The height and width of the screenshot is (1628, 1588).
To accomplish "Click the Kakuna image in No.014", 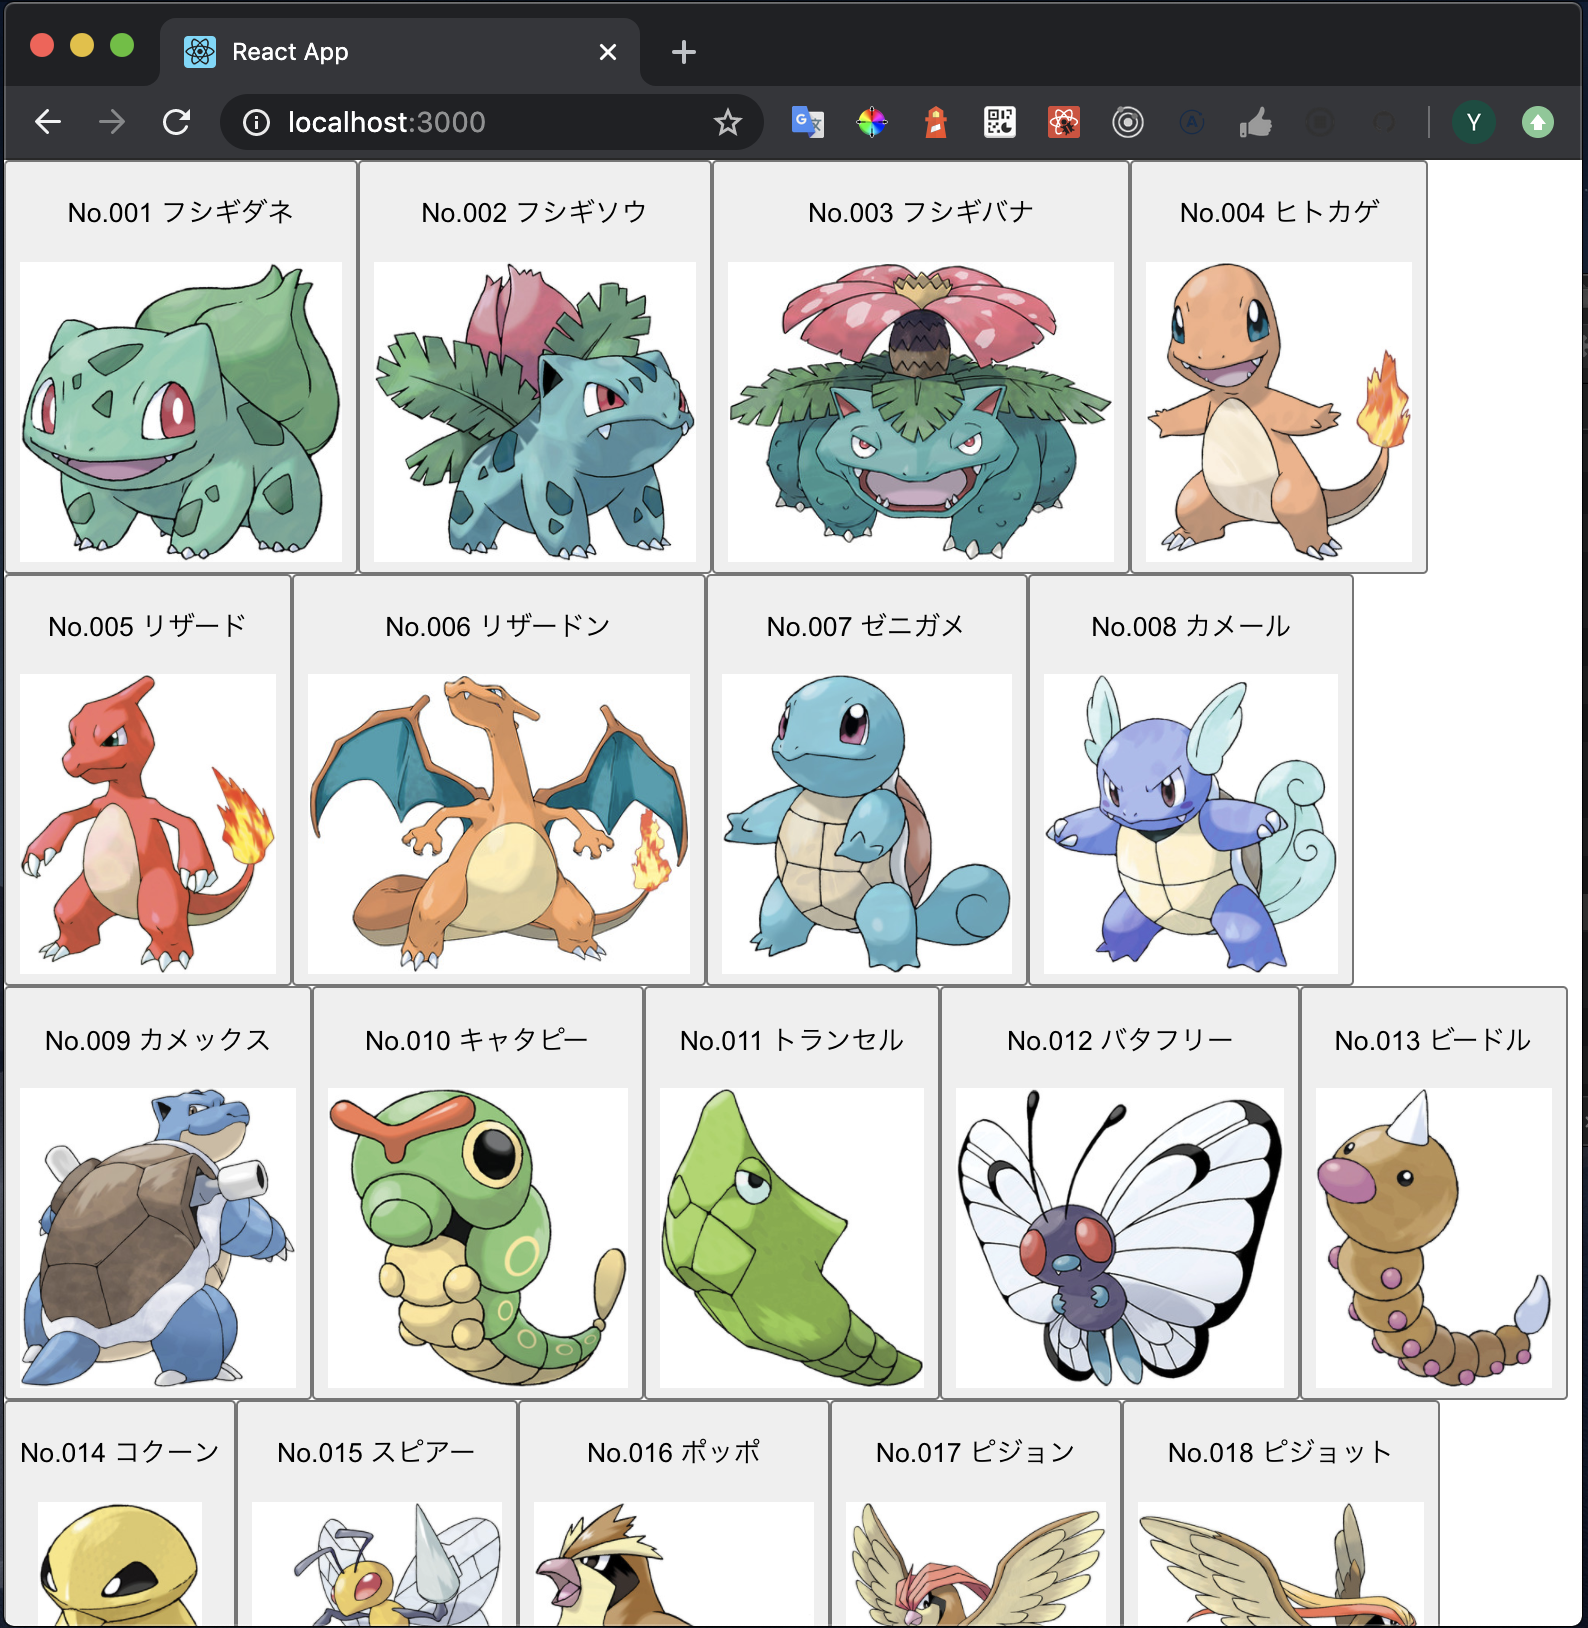I will click(120, 1564).
